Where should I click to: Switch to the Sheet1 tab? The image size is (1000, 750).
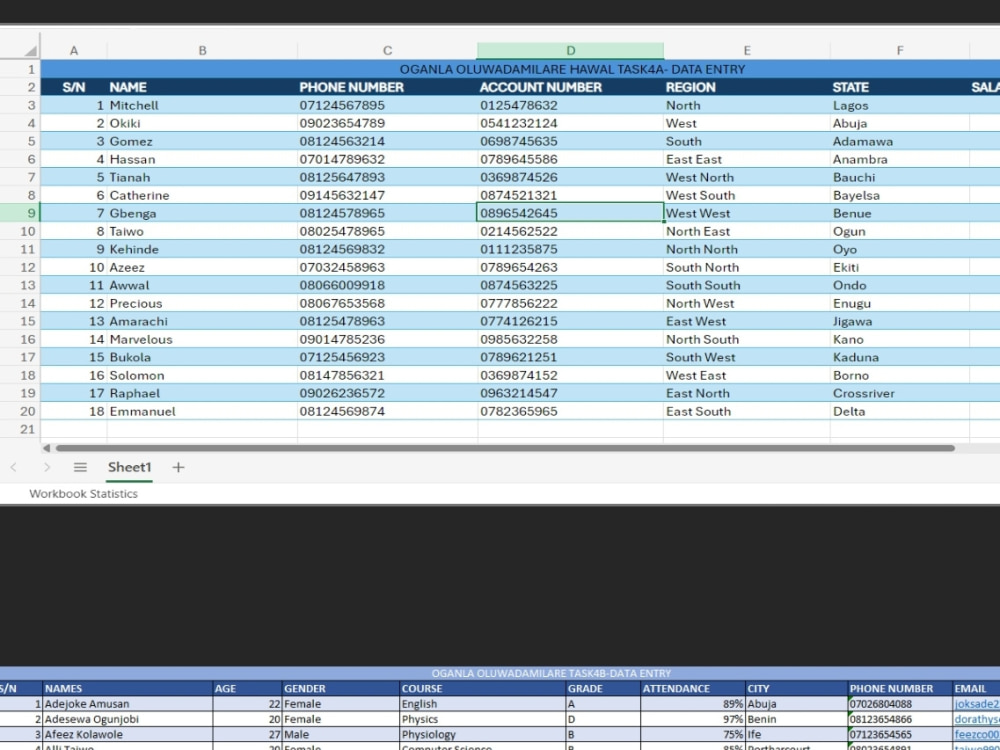(129, 467)
